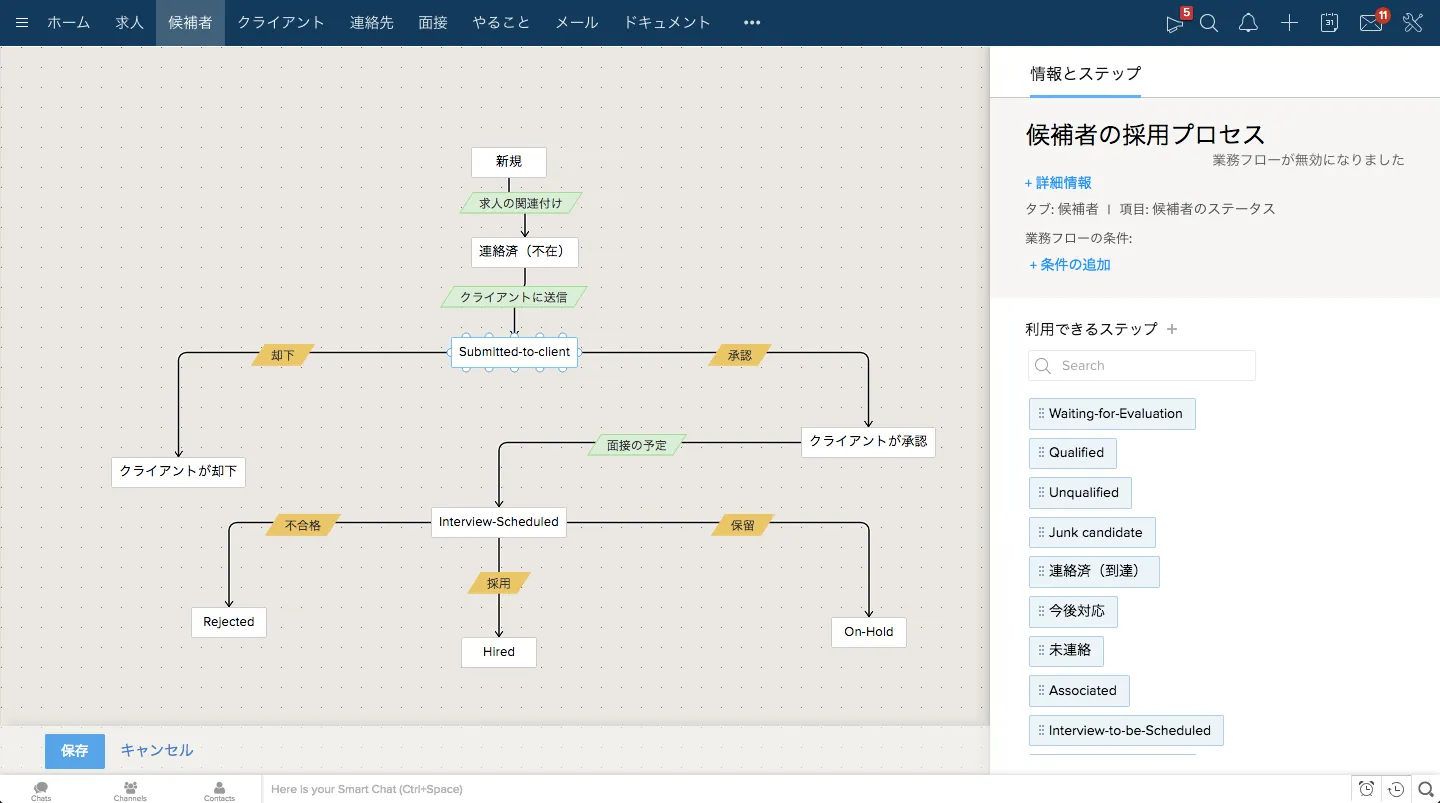This screenshot has height=803, width=1440.
Task: Open the hamburger menu icon
Action: point(22,23)
